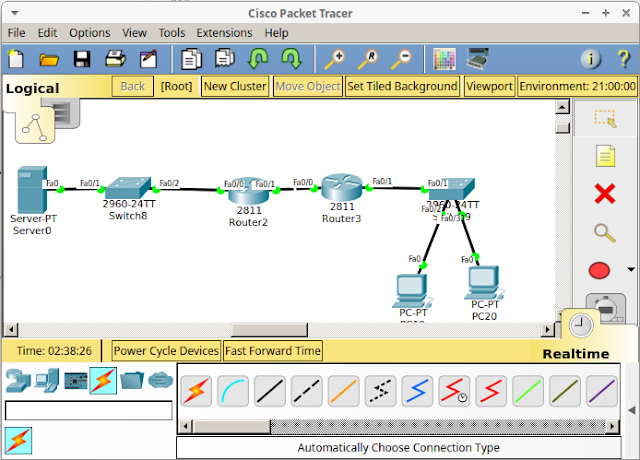Select the End Devices category icon
The image size is (640, 460).
(47, 380)
